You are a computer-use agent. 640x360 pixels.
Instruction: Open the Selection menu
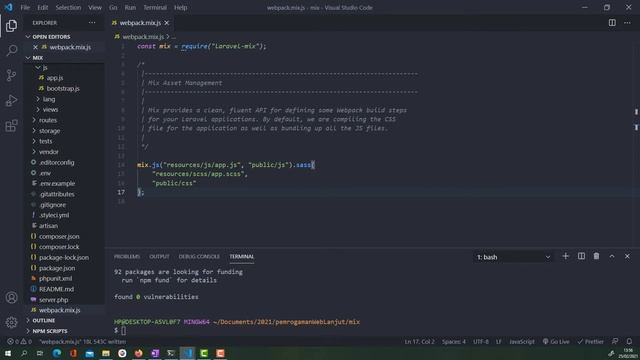click(68, 7)
